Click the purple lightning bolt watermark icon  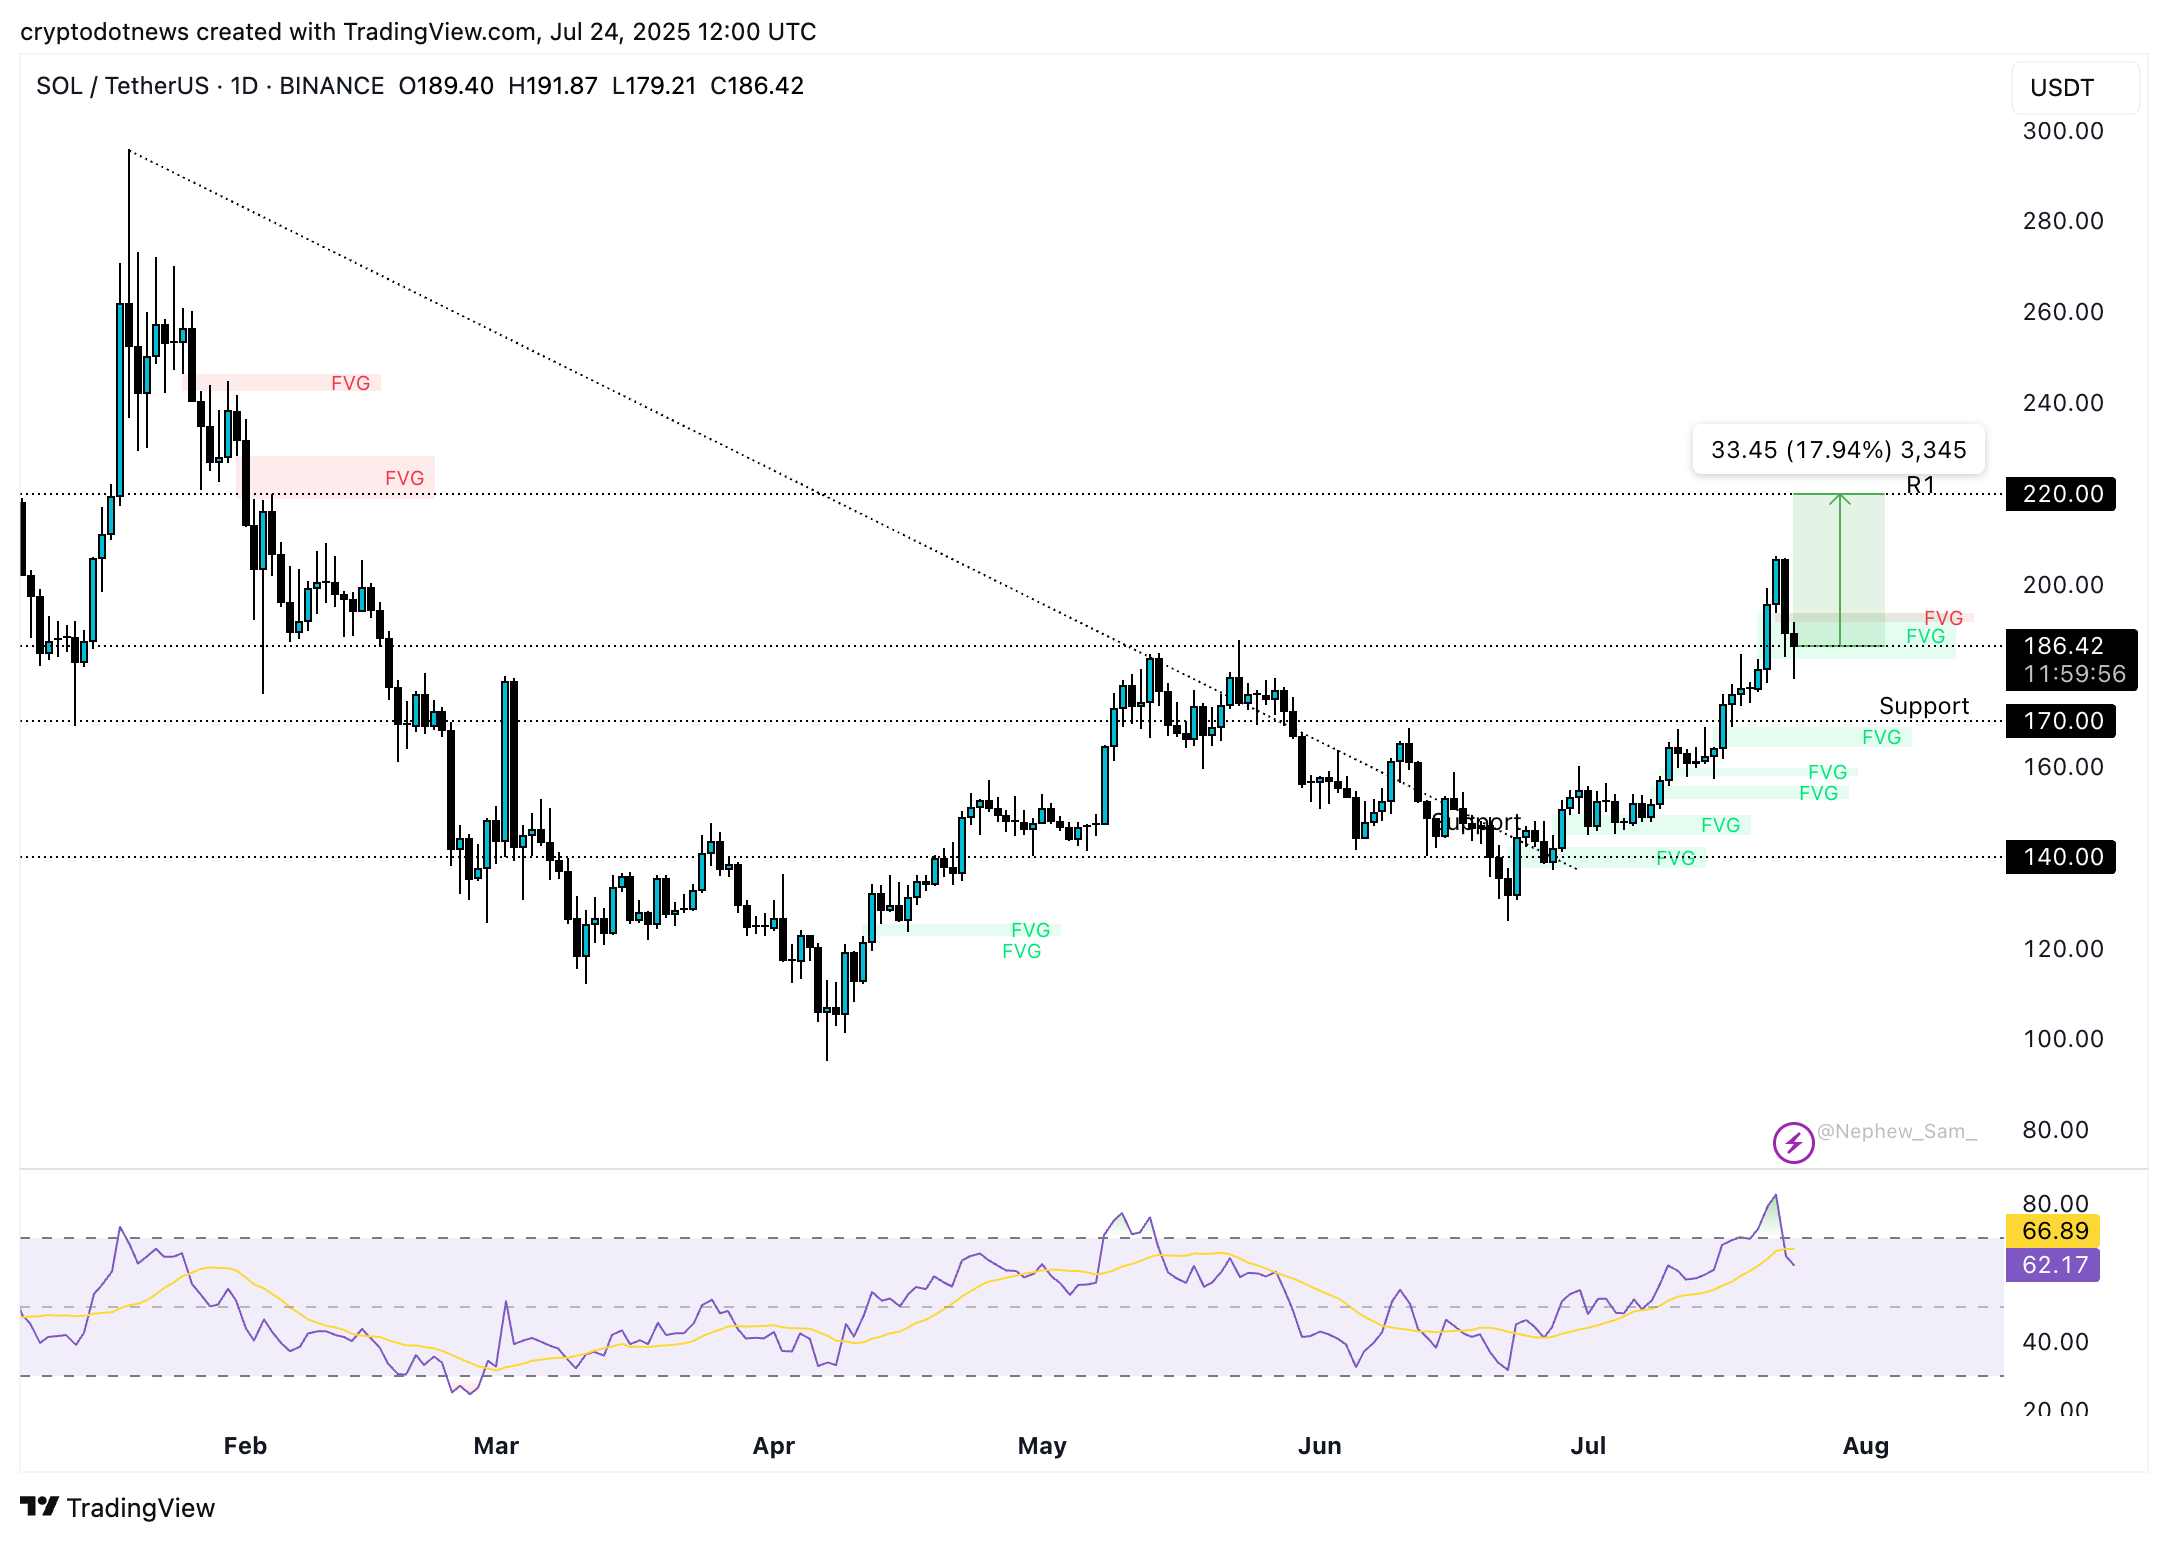(1793, 1142)
